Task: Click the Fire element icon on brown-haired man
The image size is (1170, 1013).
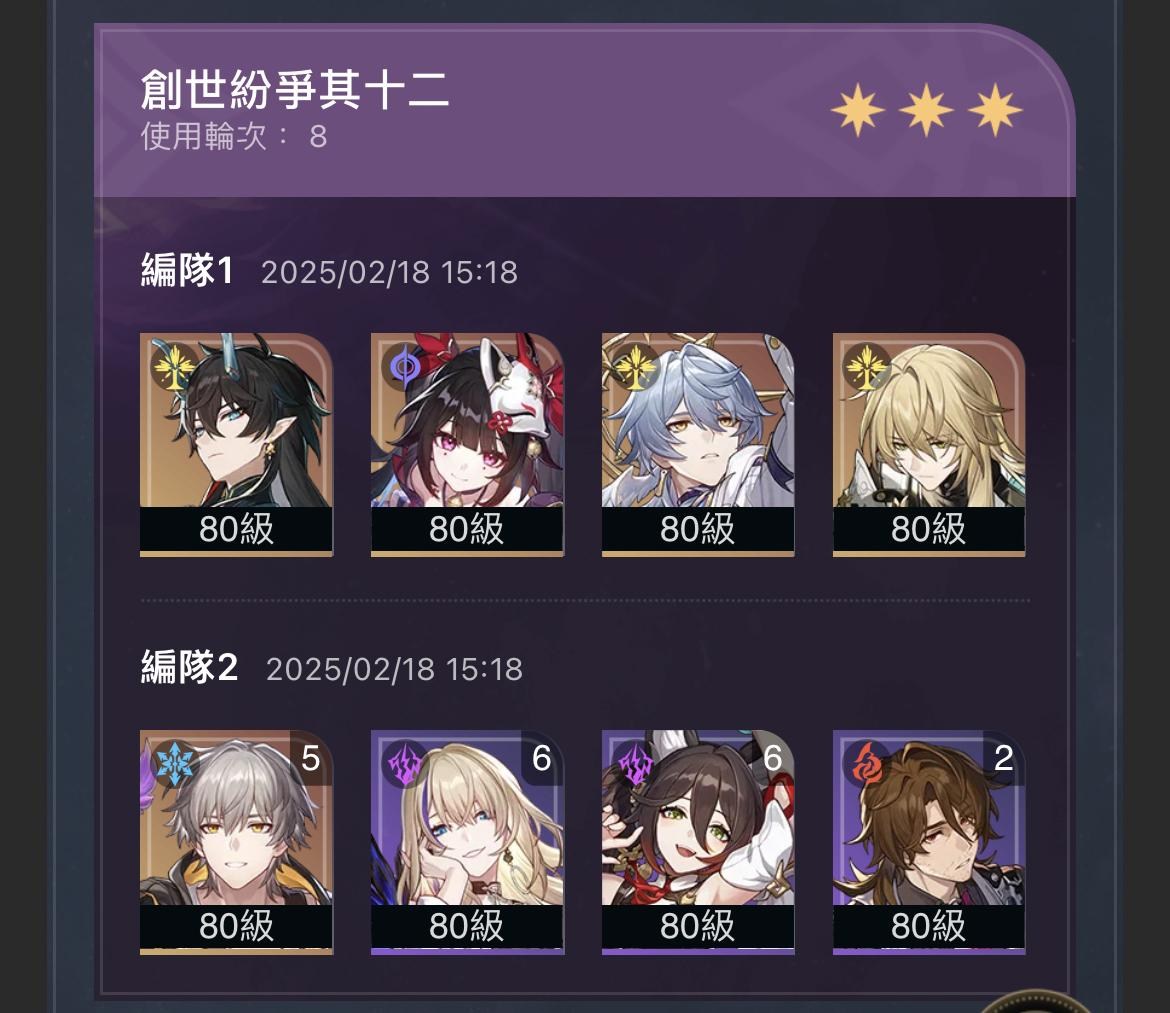Action: (x=867, y=764)
